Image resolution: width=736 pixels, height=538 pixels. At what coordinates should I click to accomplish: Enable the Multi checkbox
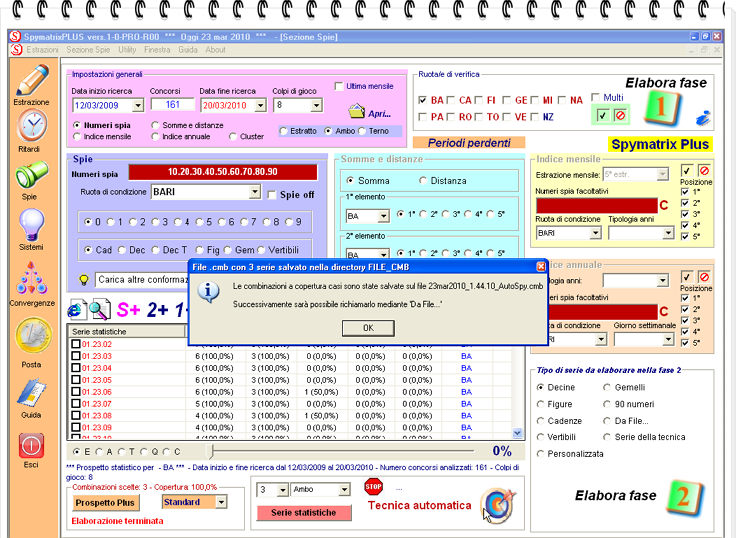596,97
